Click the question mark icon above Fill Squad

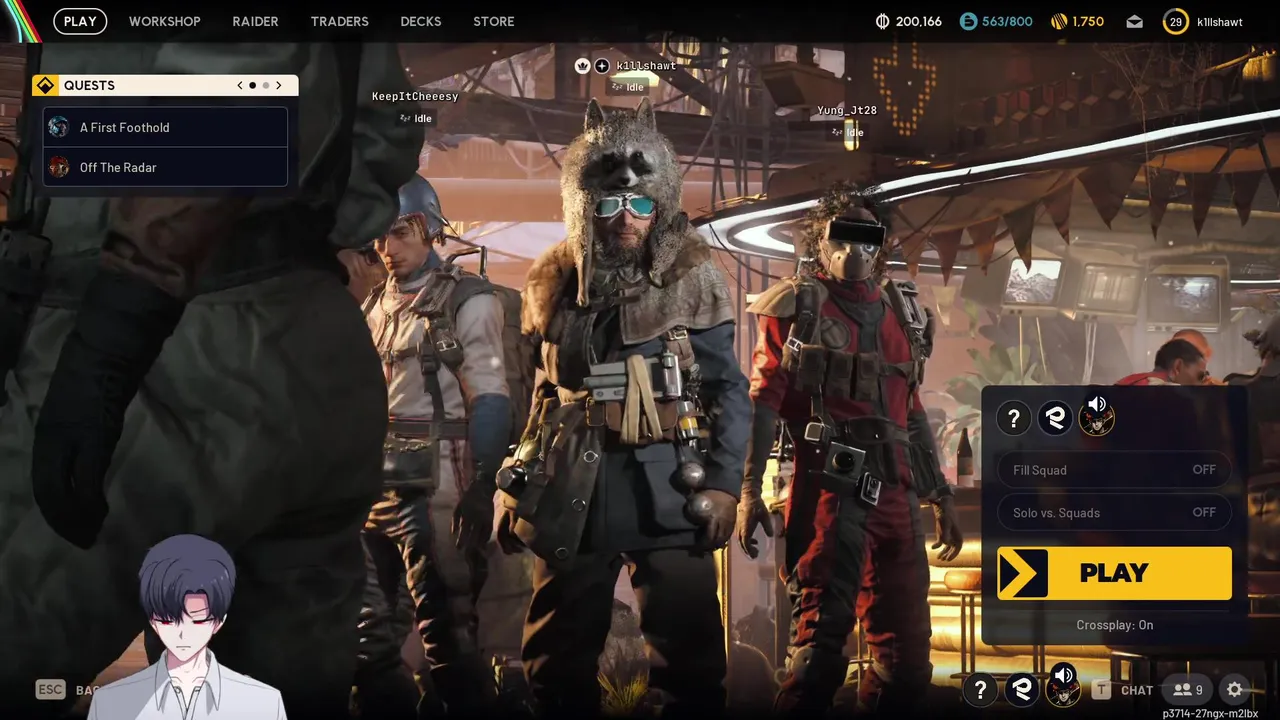(x=1014, y=418)
